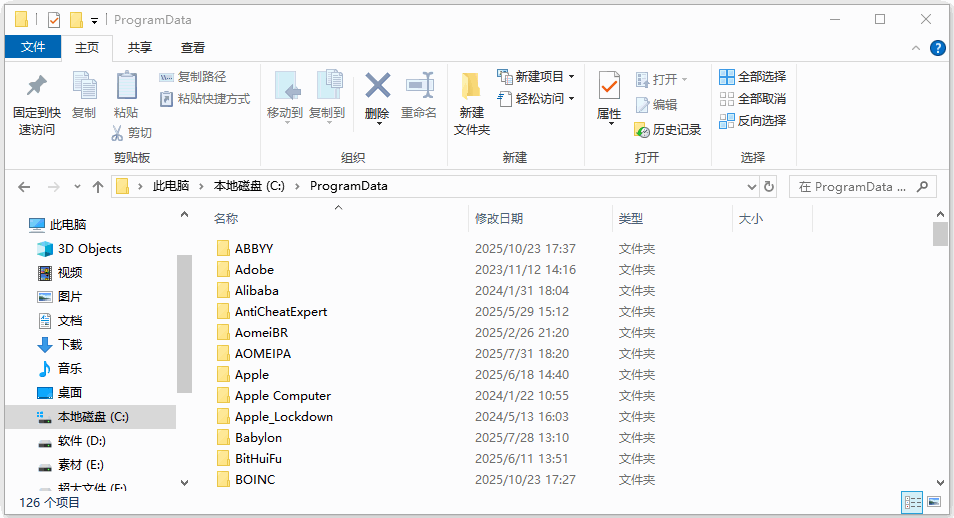954x518 pixels.
Task: Click the Move To (移动到) icon
Action: point(285,86)
